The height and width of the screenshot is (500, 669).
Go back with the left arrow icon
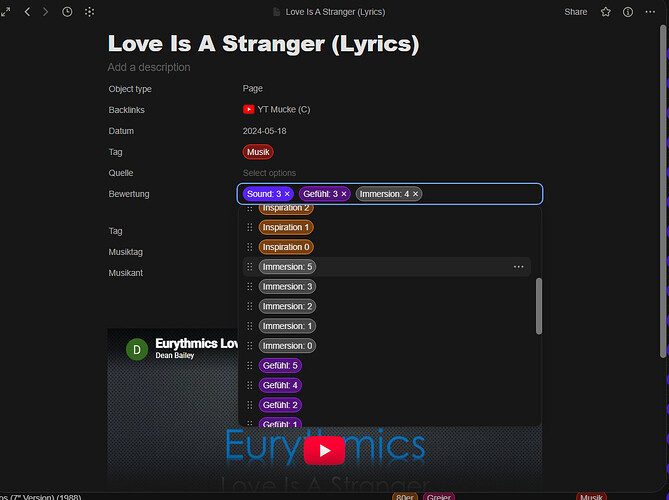(27, 12)
